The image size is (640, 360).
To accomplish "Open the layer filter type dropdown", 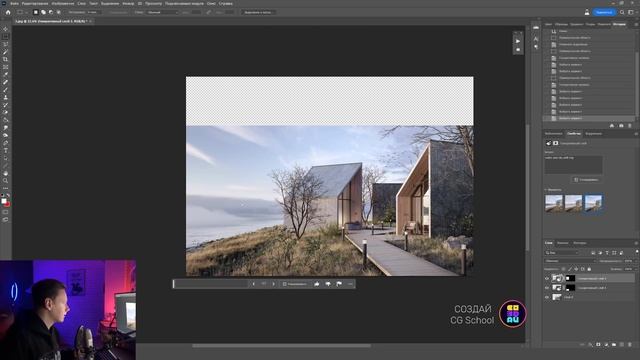I will coord(562,253).
